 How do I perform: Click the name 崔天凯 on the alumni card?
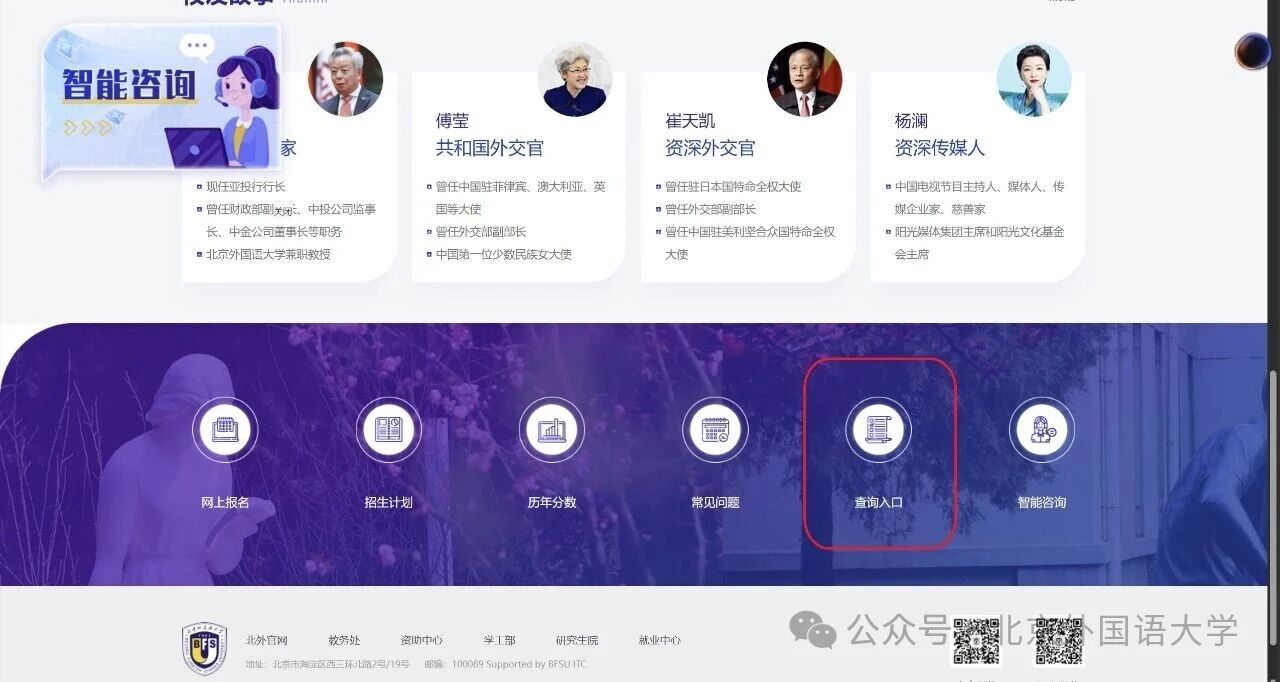pos(690,121)
